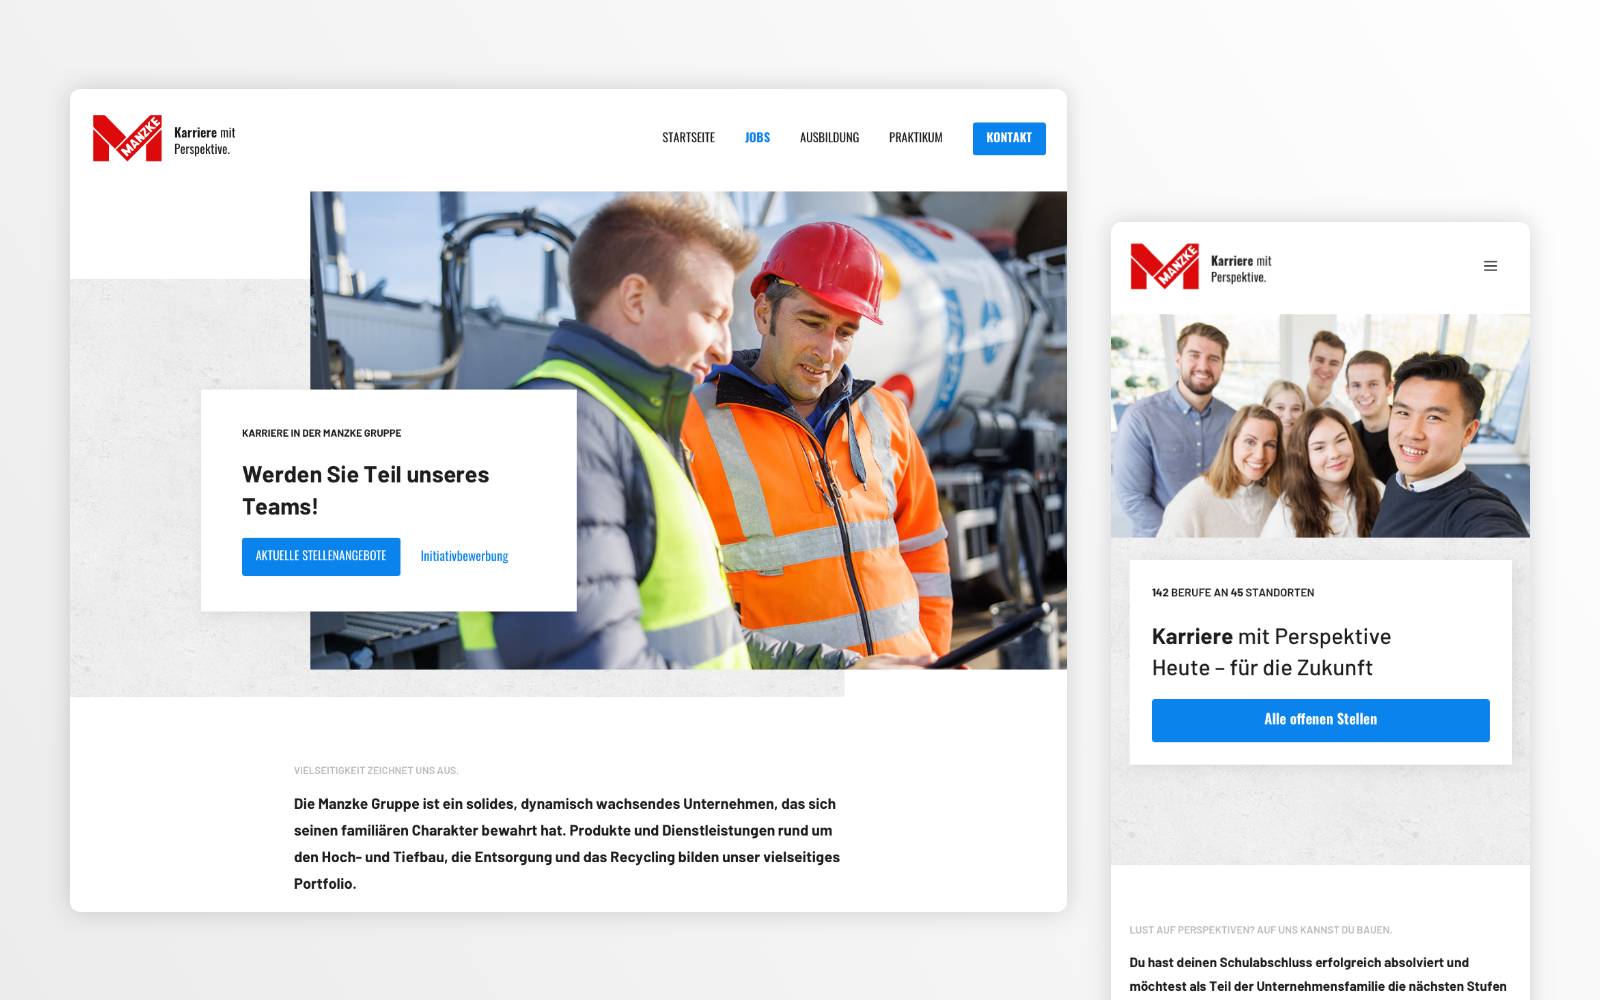The width and height of the screenshot is (1600, 1000).
Task: Open the Praktikum navigation item
Action: [915, 138]
